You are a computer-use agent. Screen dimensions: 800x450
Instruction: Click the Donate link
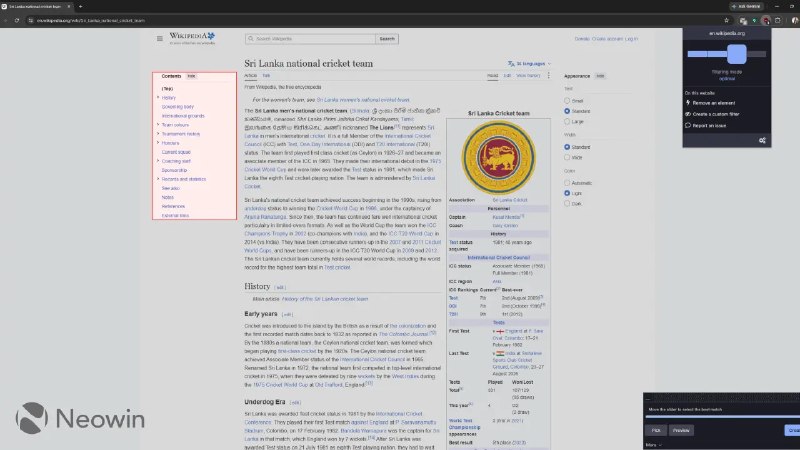coord(582,39)
